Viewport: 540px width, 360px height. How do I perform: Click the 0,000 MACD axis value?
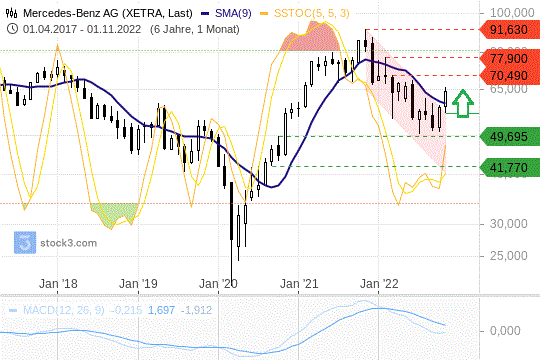tap(505, 331)
